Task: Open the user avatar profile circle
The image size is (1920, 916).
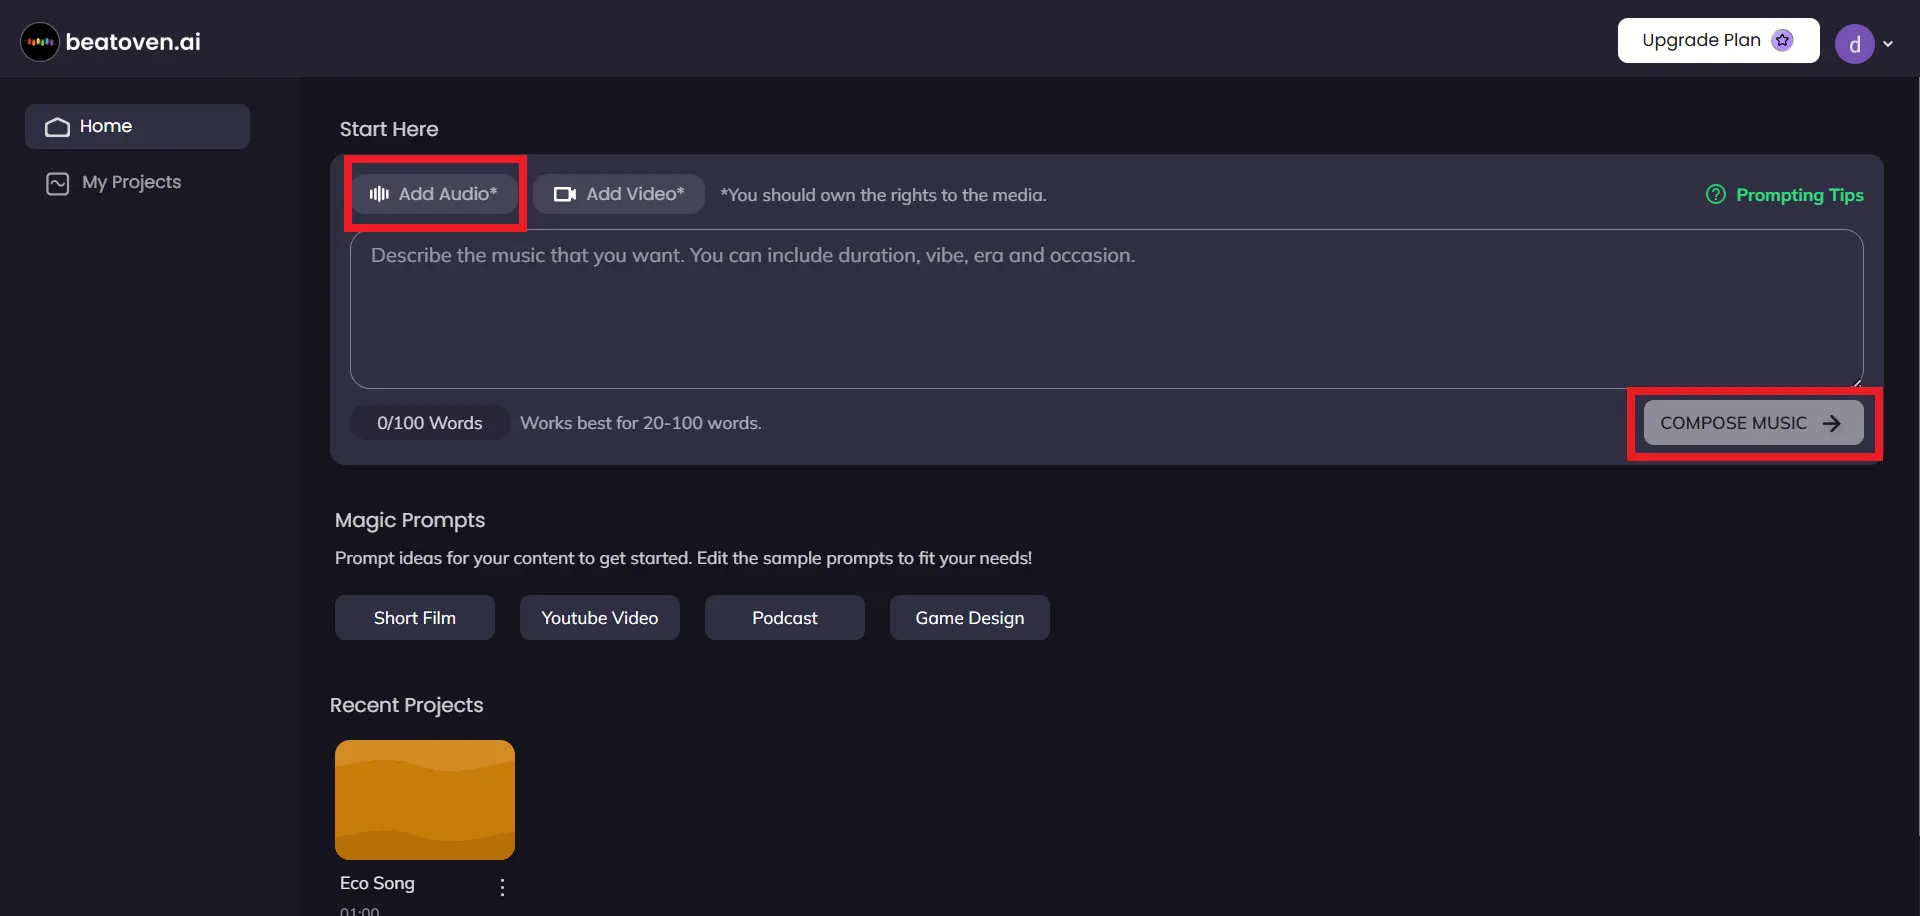Action: [x=1854, y=43]
